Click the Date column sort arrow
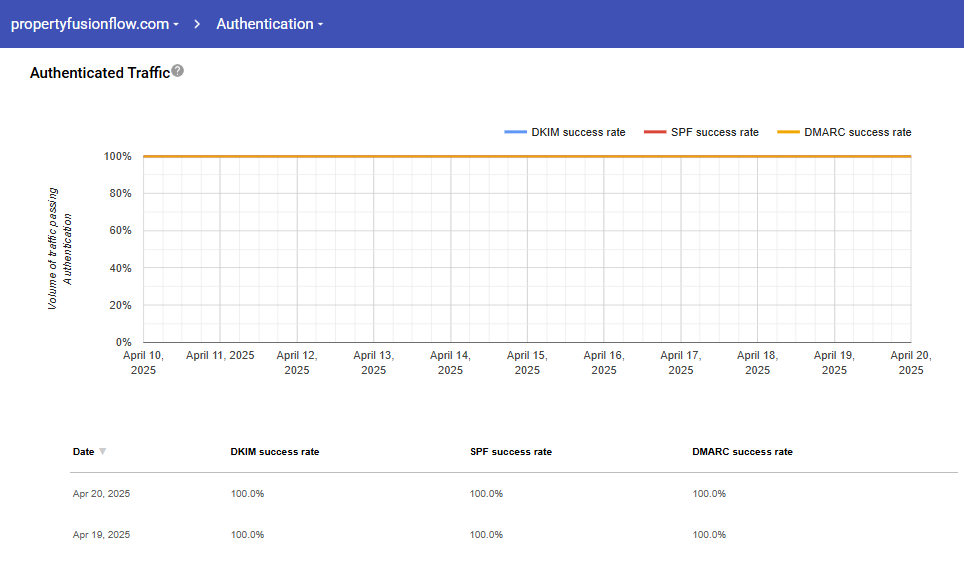The height and width of the screenshot is (562, 964). point(102,452)
